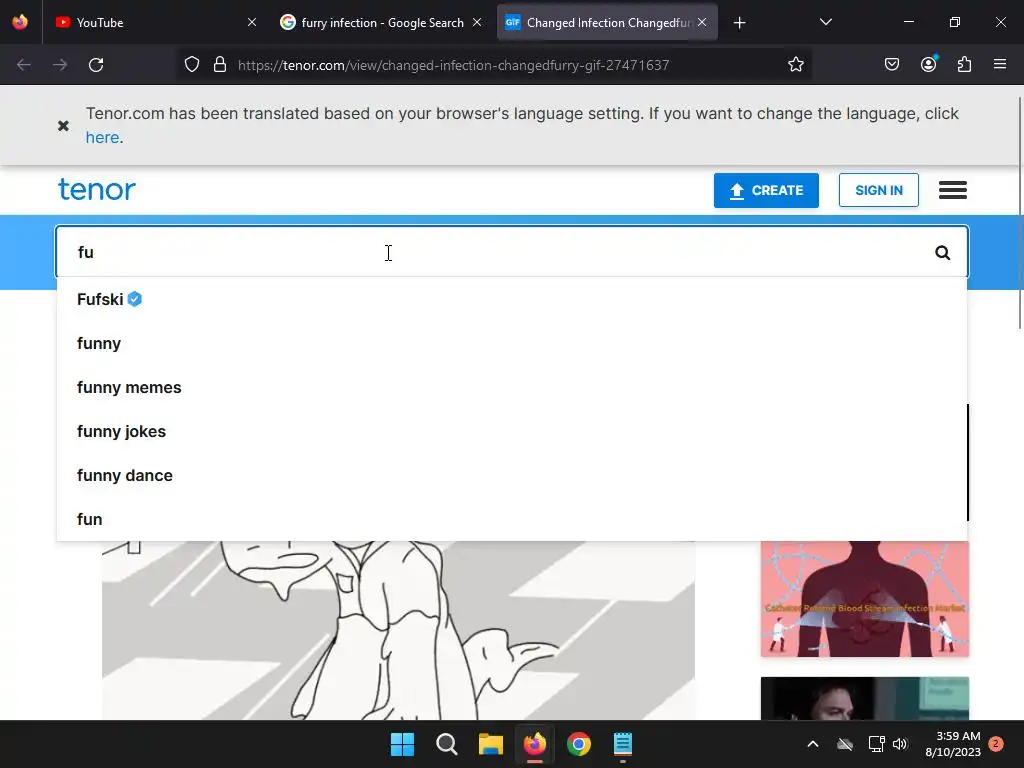Go back to previous page
Viewport: 1024px width, 768px height.
point(24,65)
